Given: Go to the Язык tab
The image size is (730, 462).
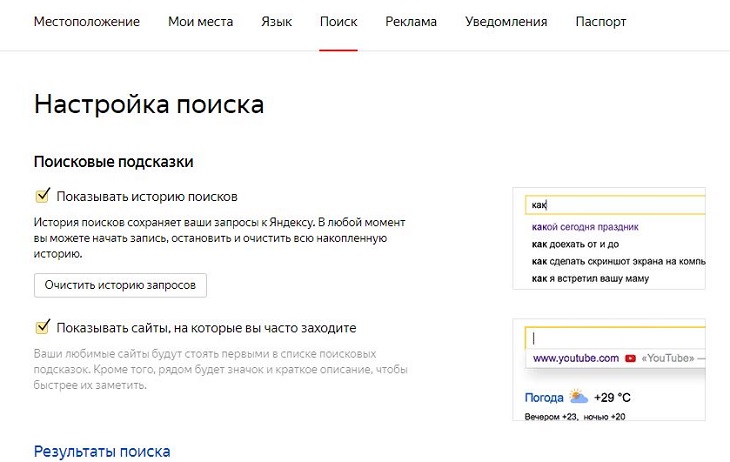Looking at the screenshot, I should [x=276, y=21].
